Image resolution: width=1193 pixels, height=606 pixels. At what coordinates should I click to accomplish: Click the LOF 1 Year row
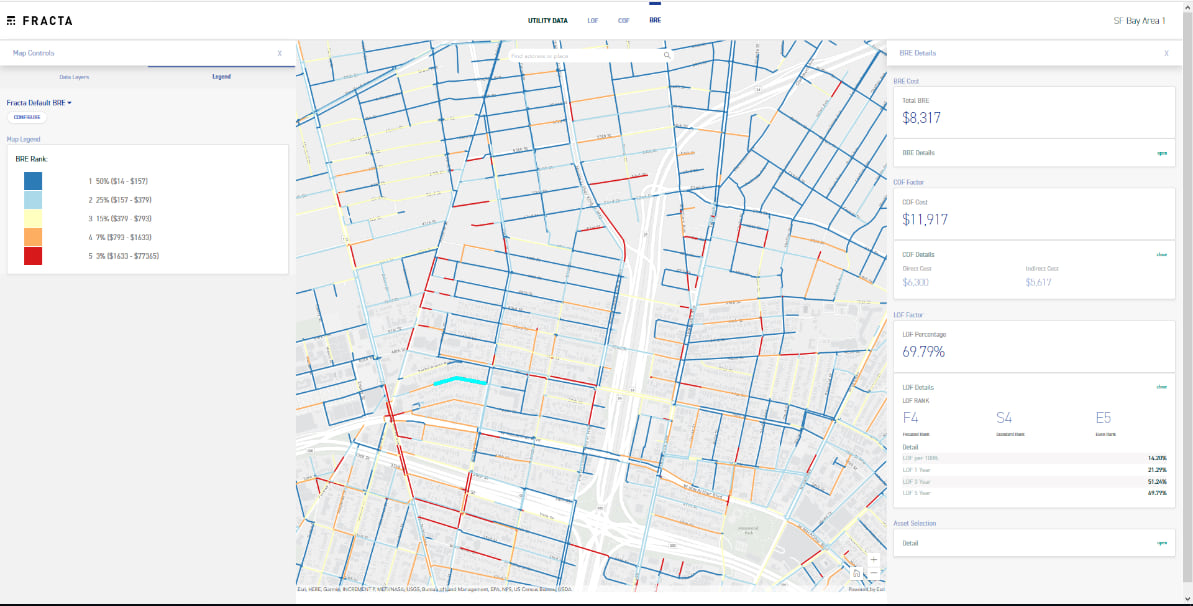click(x=1034, y=470)
